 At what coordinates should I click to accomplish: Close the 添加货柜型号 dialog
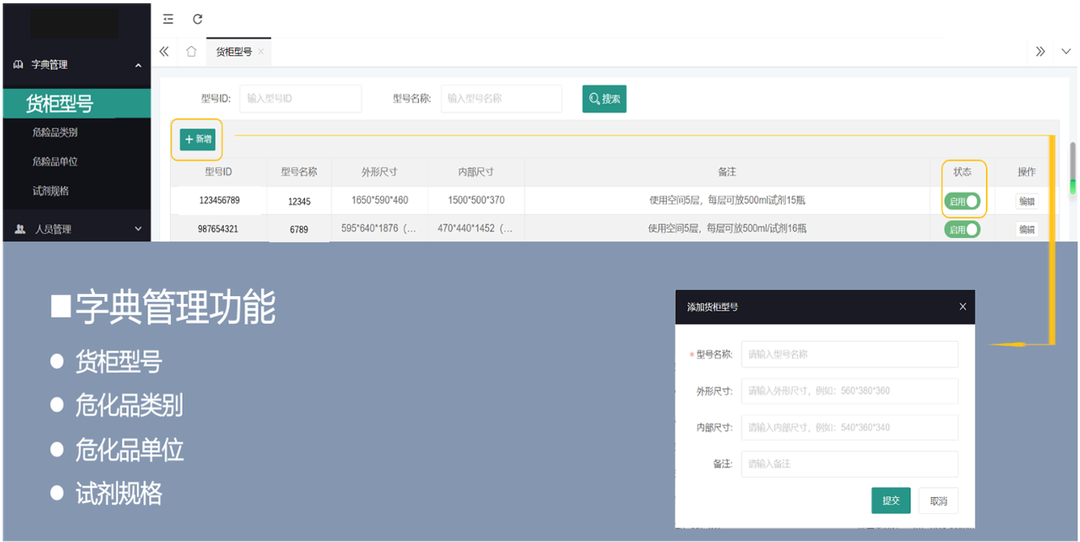pos(963,306)
